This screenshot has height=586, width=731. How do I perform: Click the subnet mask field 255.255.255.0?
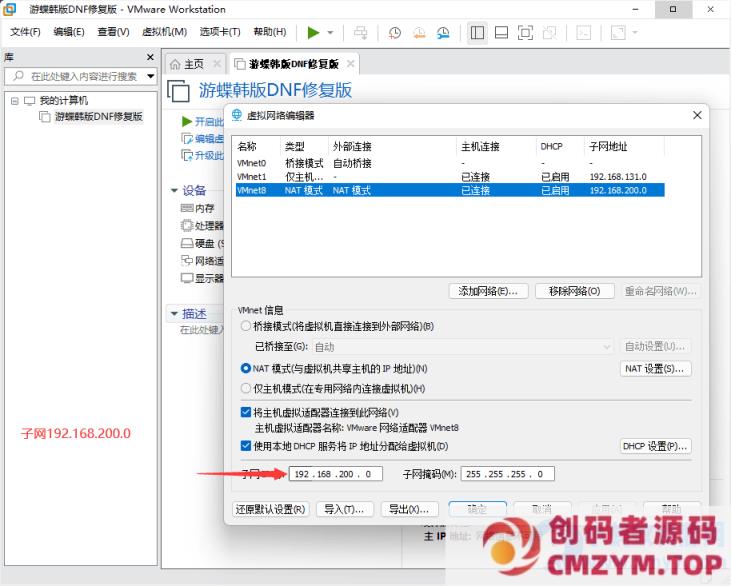click(x=508, y=474)
